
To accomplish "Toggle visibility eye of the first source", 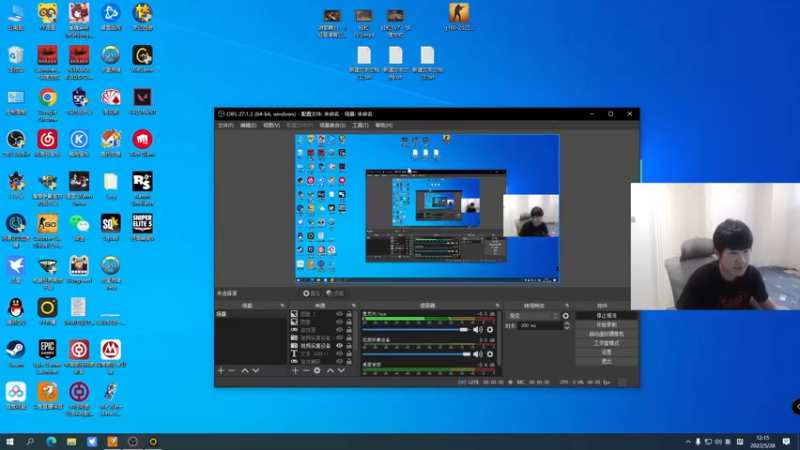I will (340, 314).
